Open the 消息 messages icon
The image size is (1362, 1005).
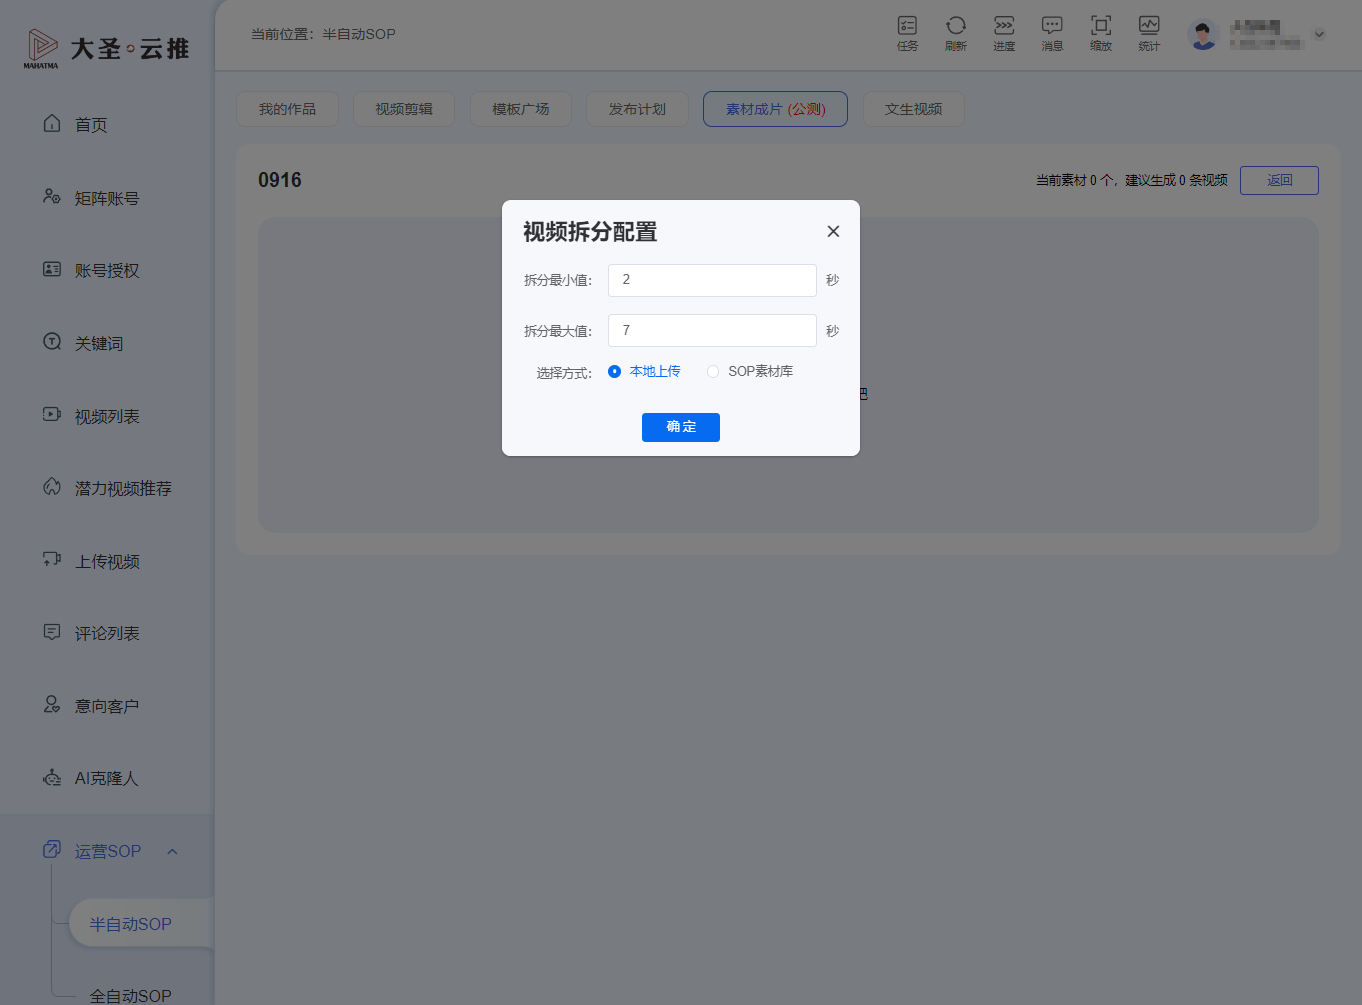[1052, 33]
